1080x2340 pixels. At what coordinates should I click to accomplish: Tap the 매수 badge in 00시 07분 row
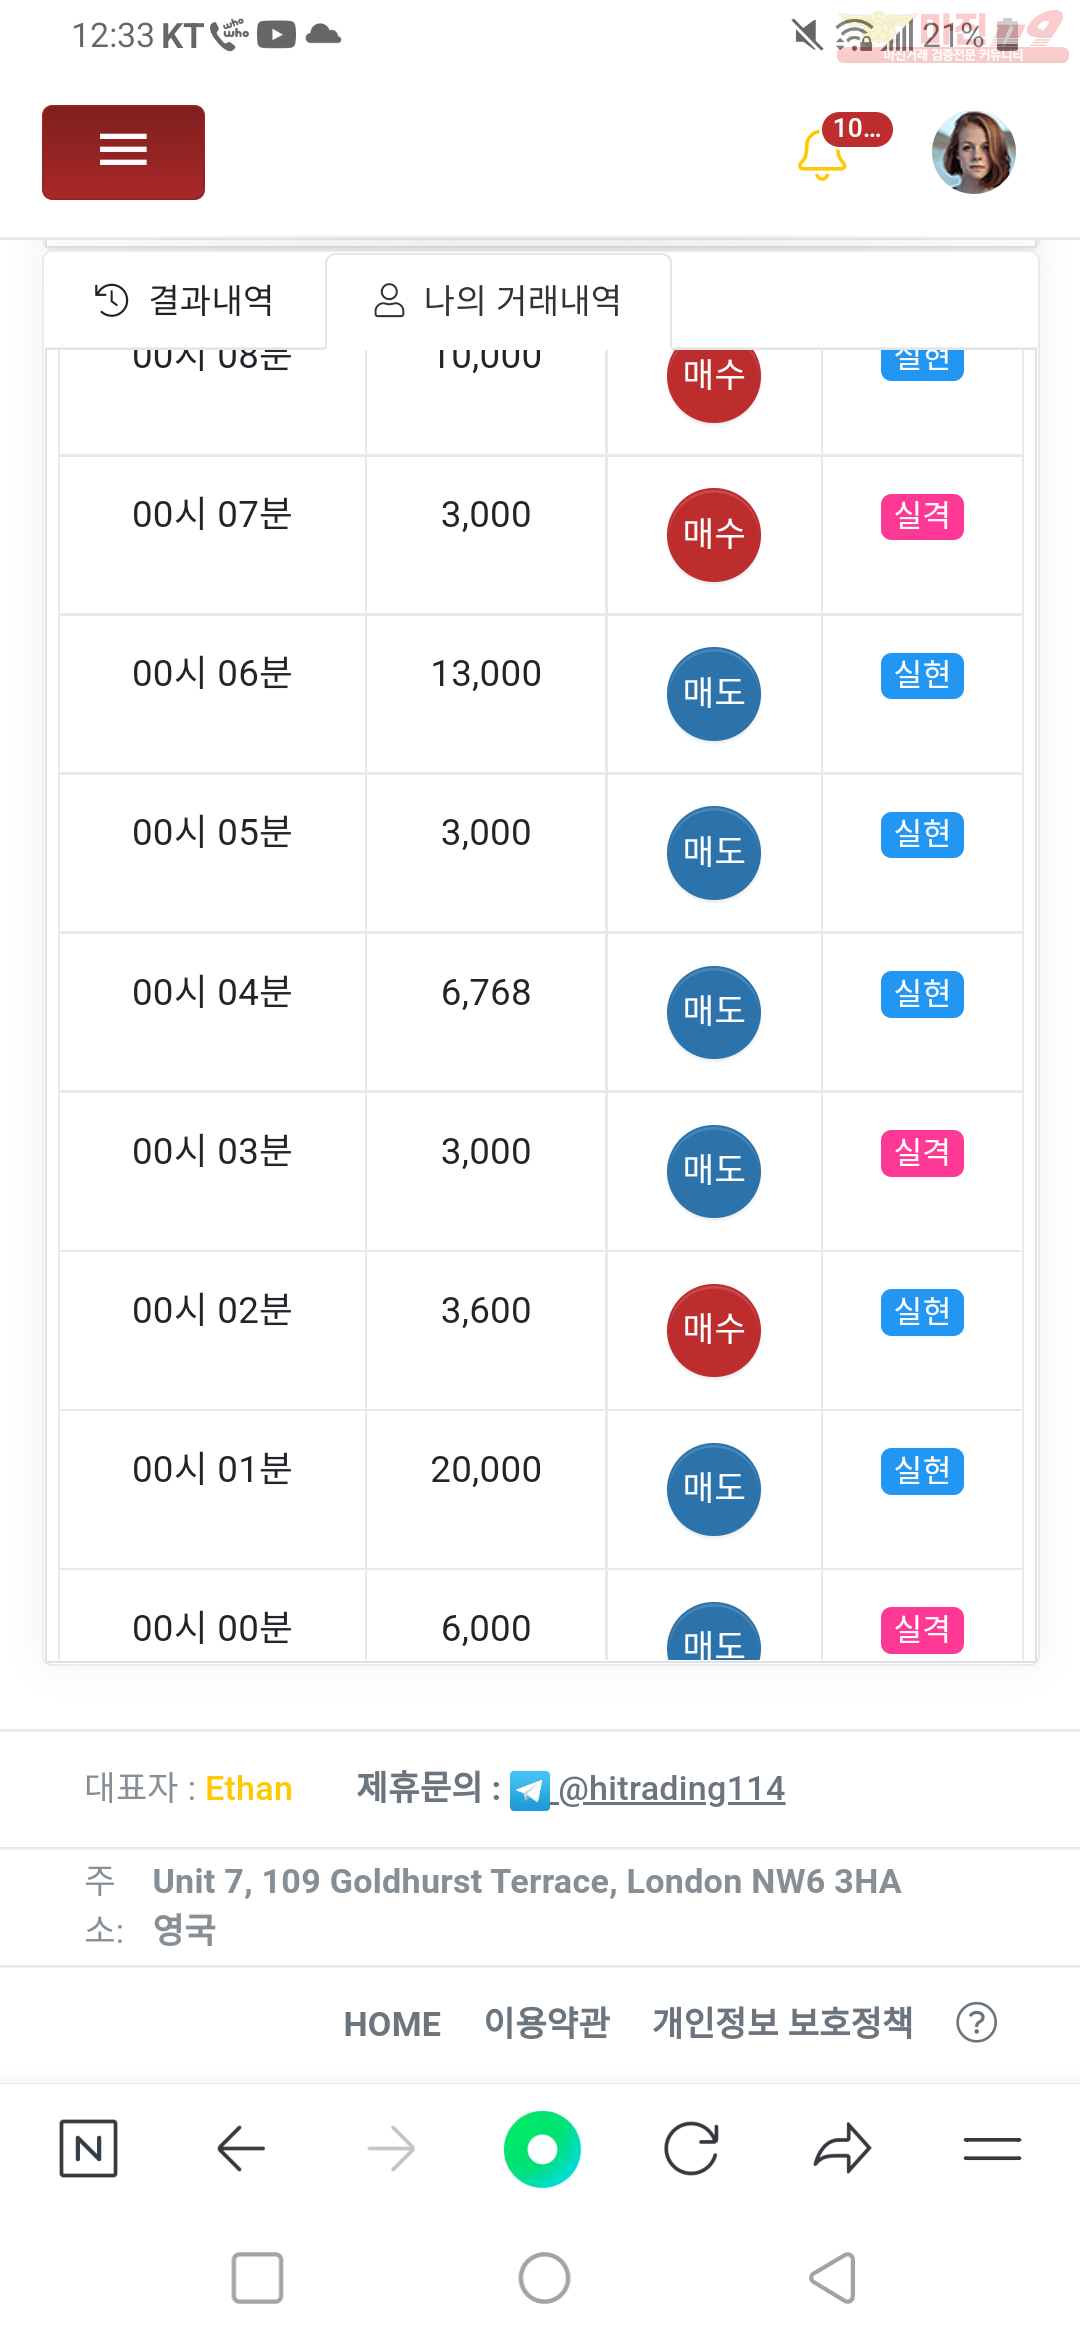coord(714,535)
